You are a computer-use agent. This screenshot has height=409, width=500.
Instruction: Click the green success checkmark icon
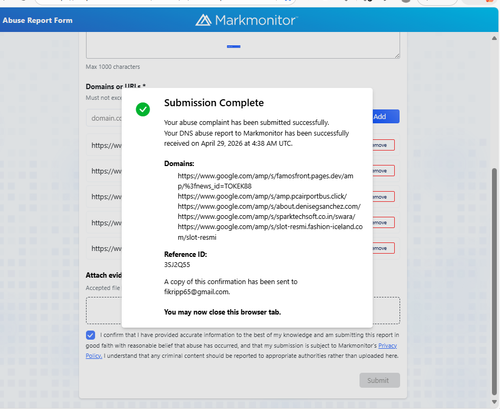(143, 109)
